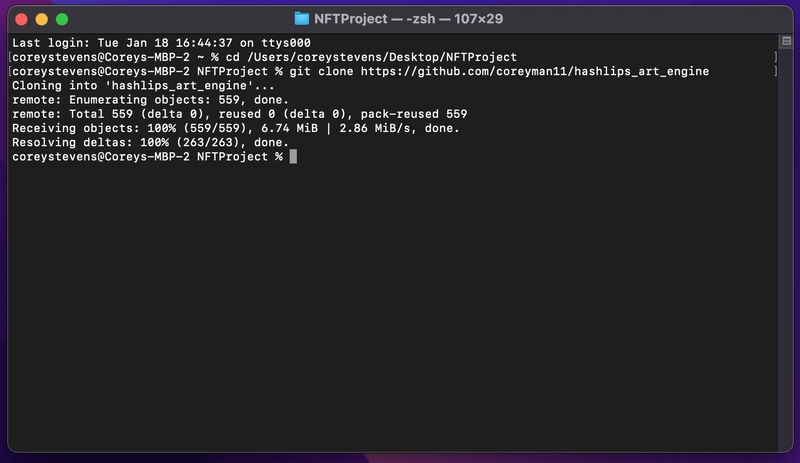Close the Terminal window with red button
Screen dimensions: 800x463
[x=21, y=19]
